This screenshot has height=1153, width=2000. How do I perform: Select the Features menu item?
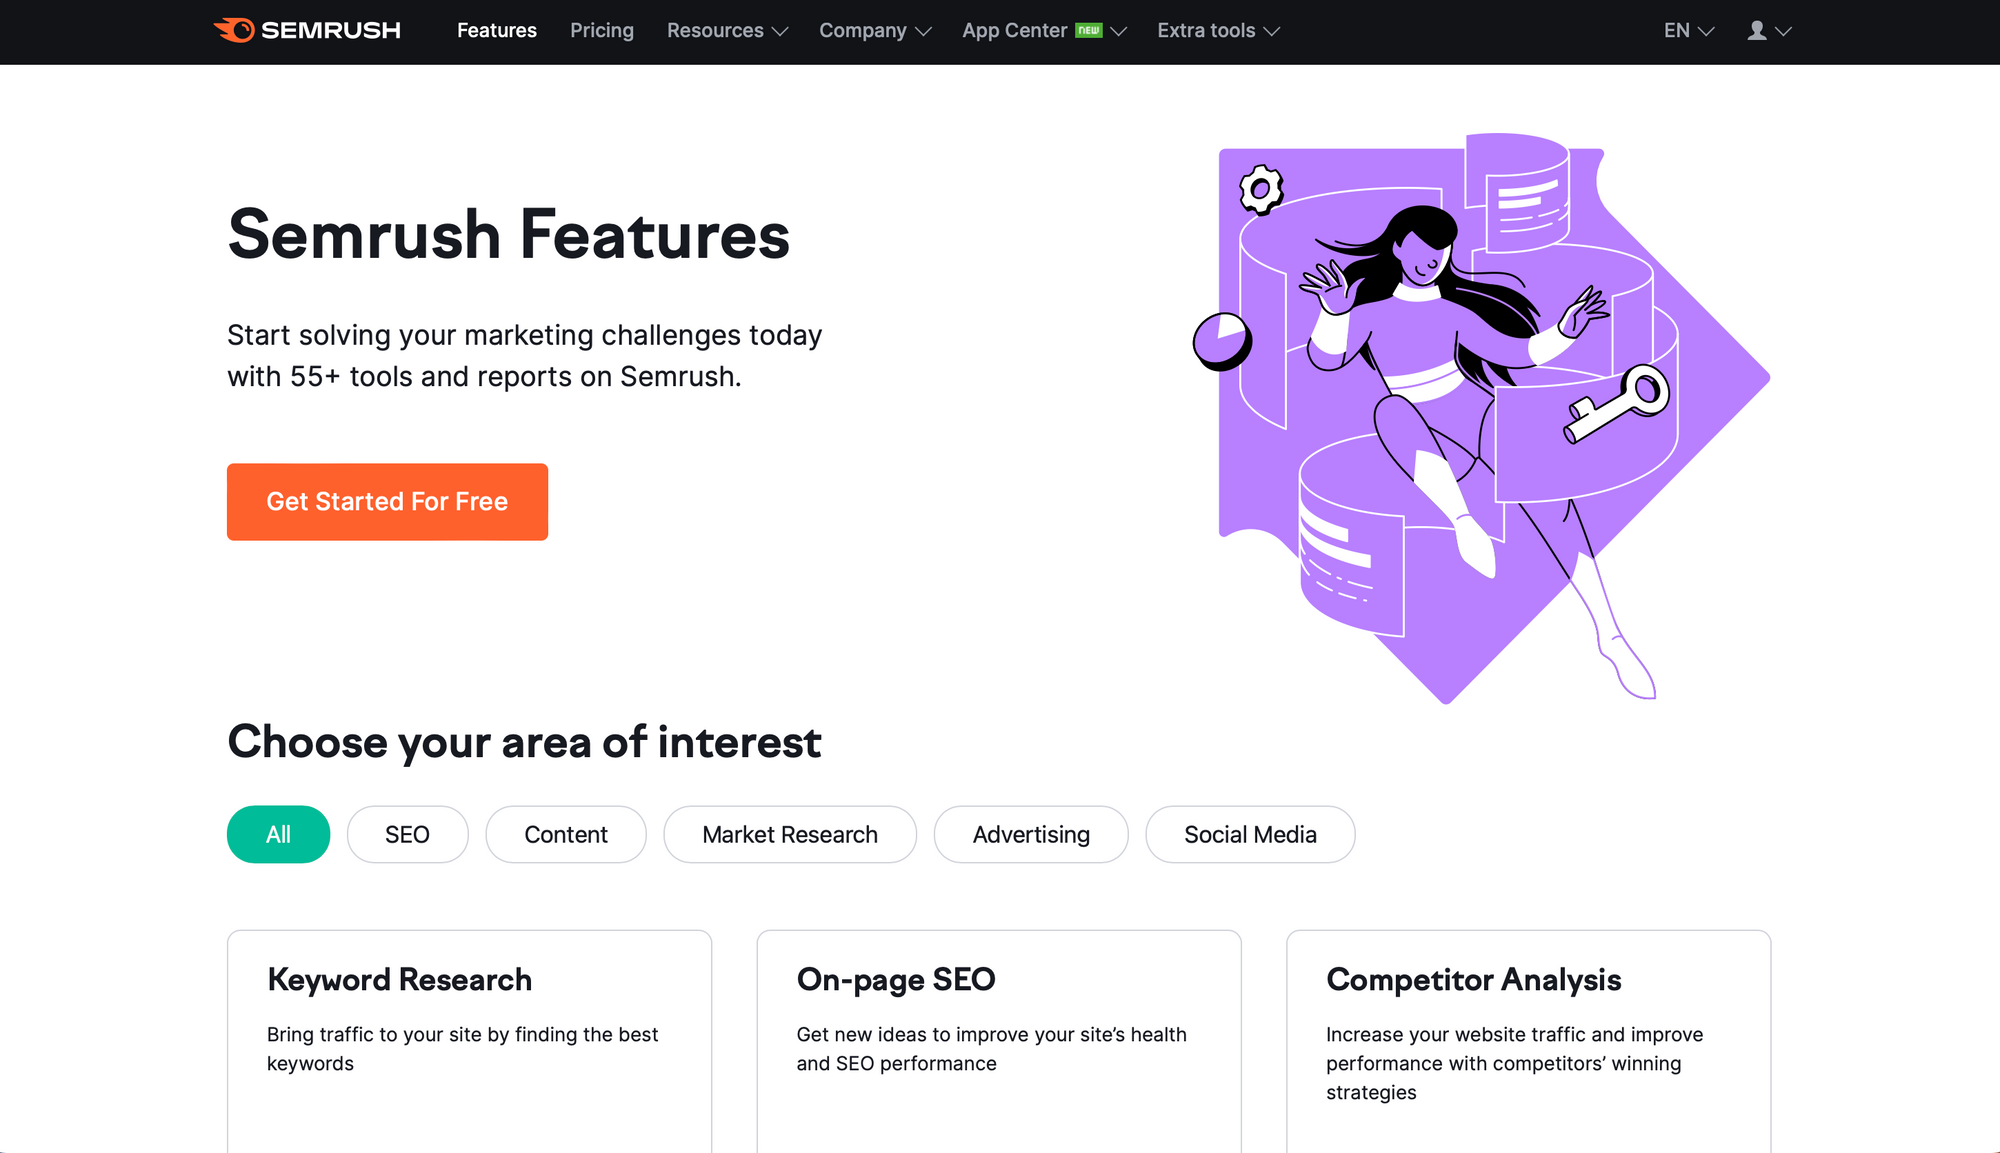click(x=497, y=30)
